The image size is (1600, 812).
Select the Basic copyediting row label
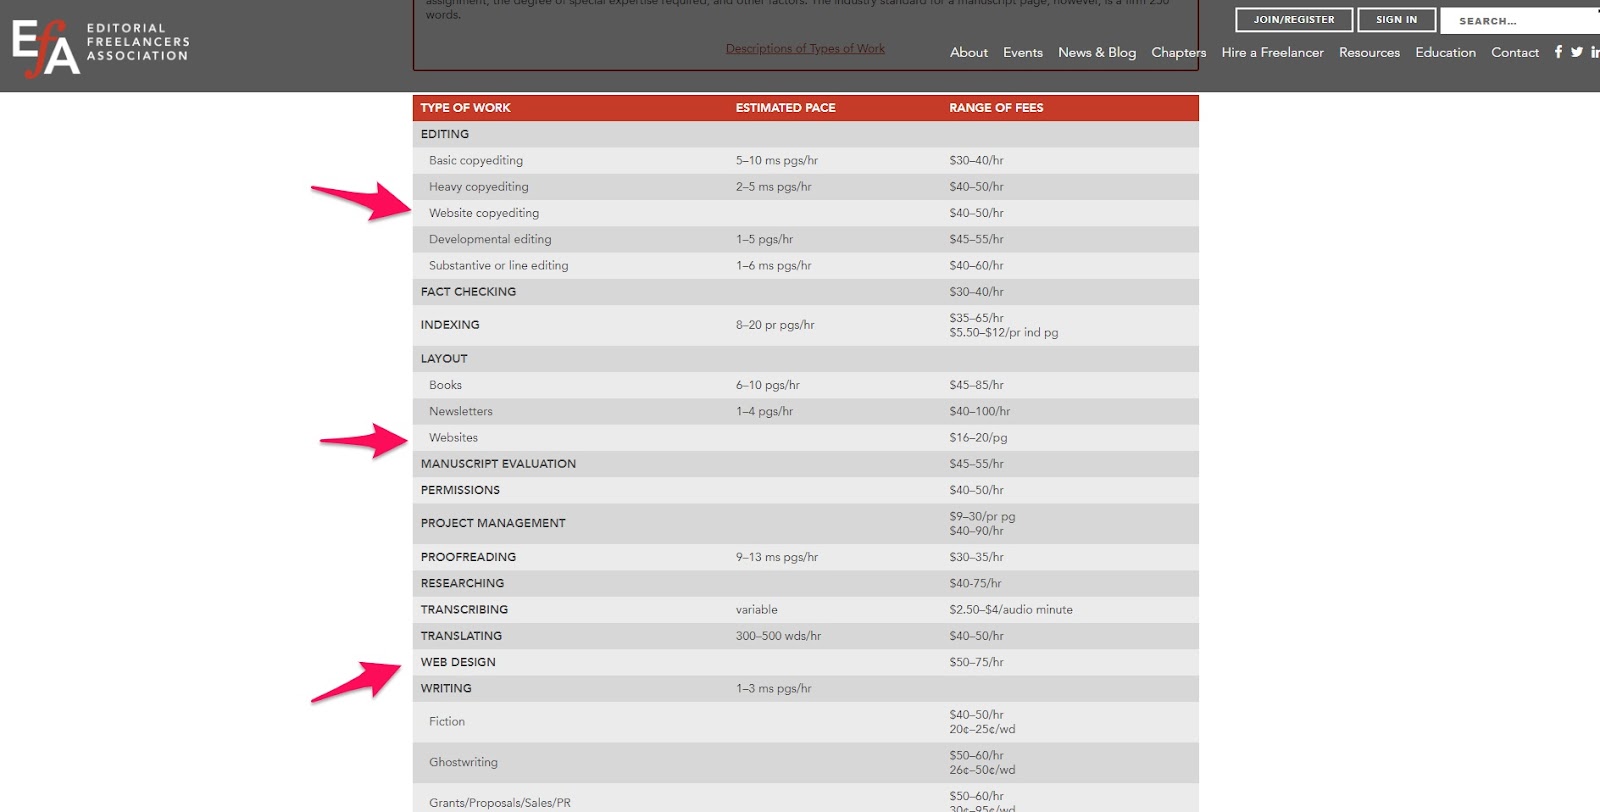tap(476, 160)
